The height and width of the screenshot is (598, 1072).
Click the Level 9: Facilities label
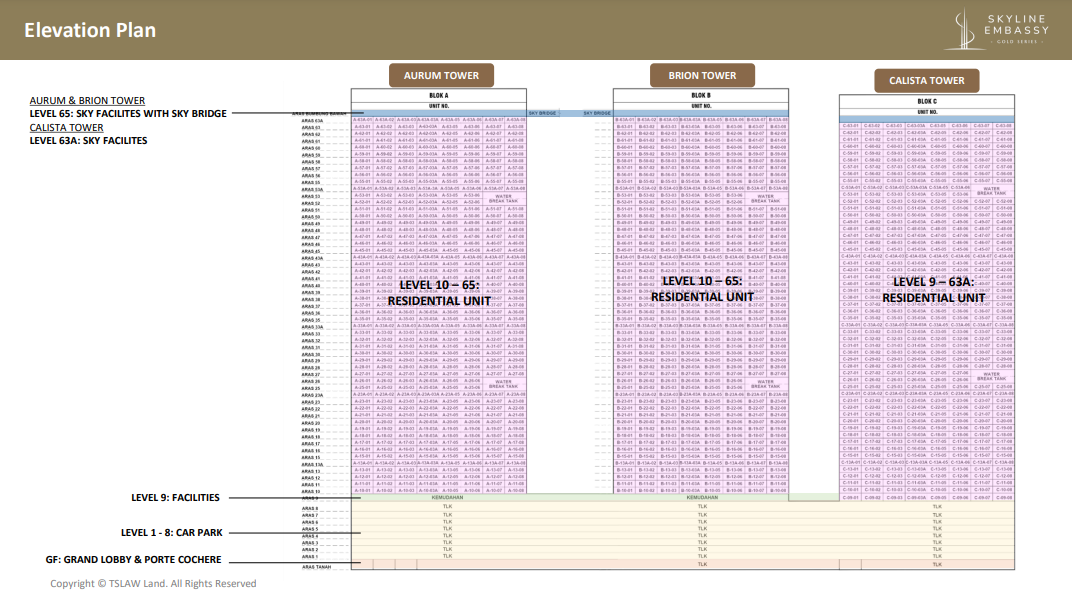(x=175, y=497)
